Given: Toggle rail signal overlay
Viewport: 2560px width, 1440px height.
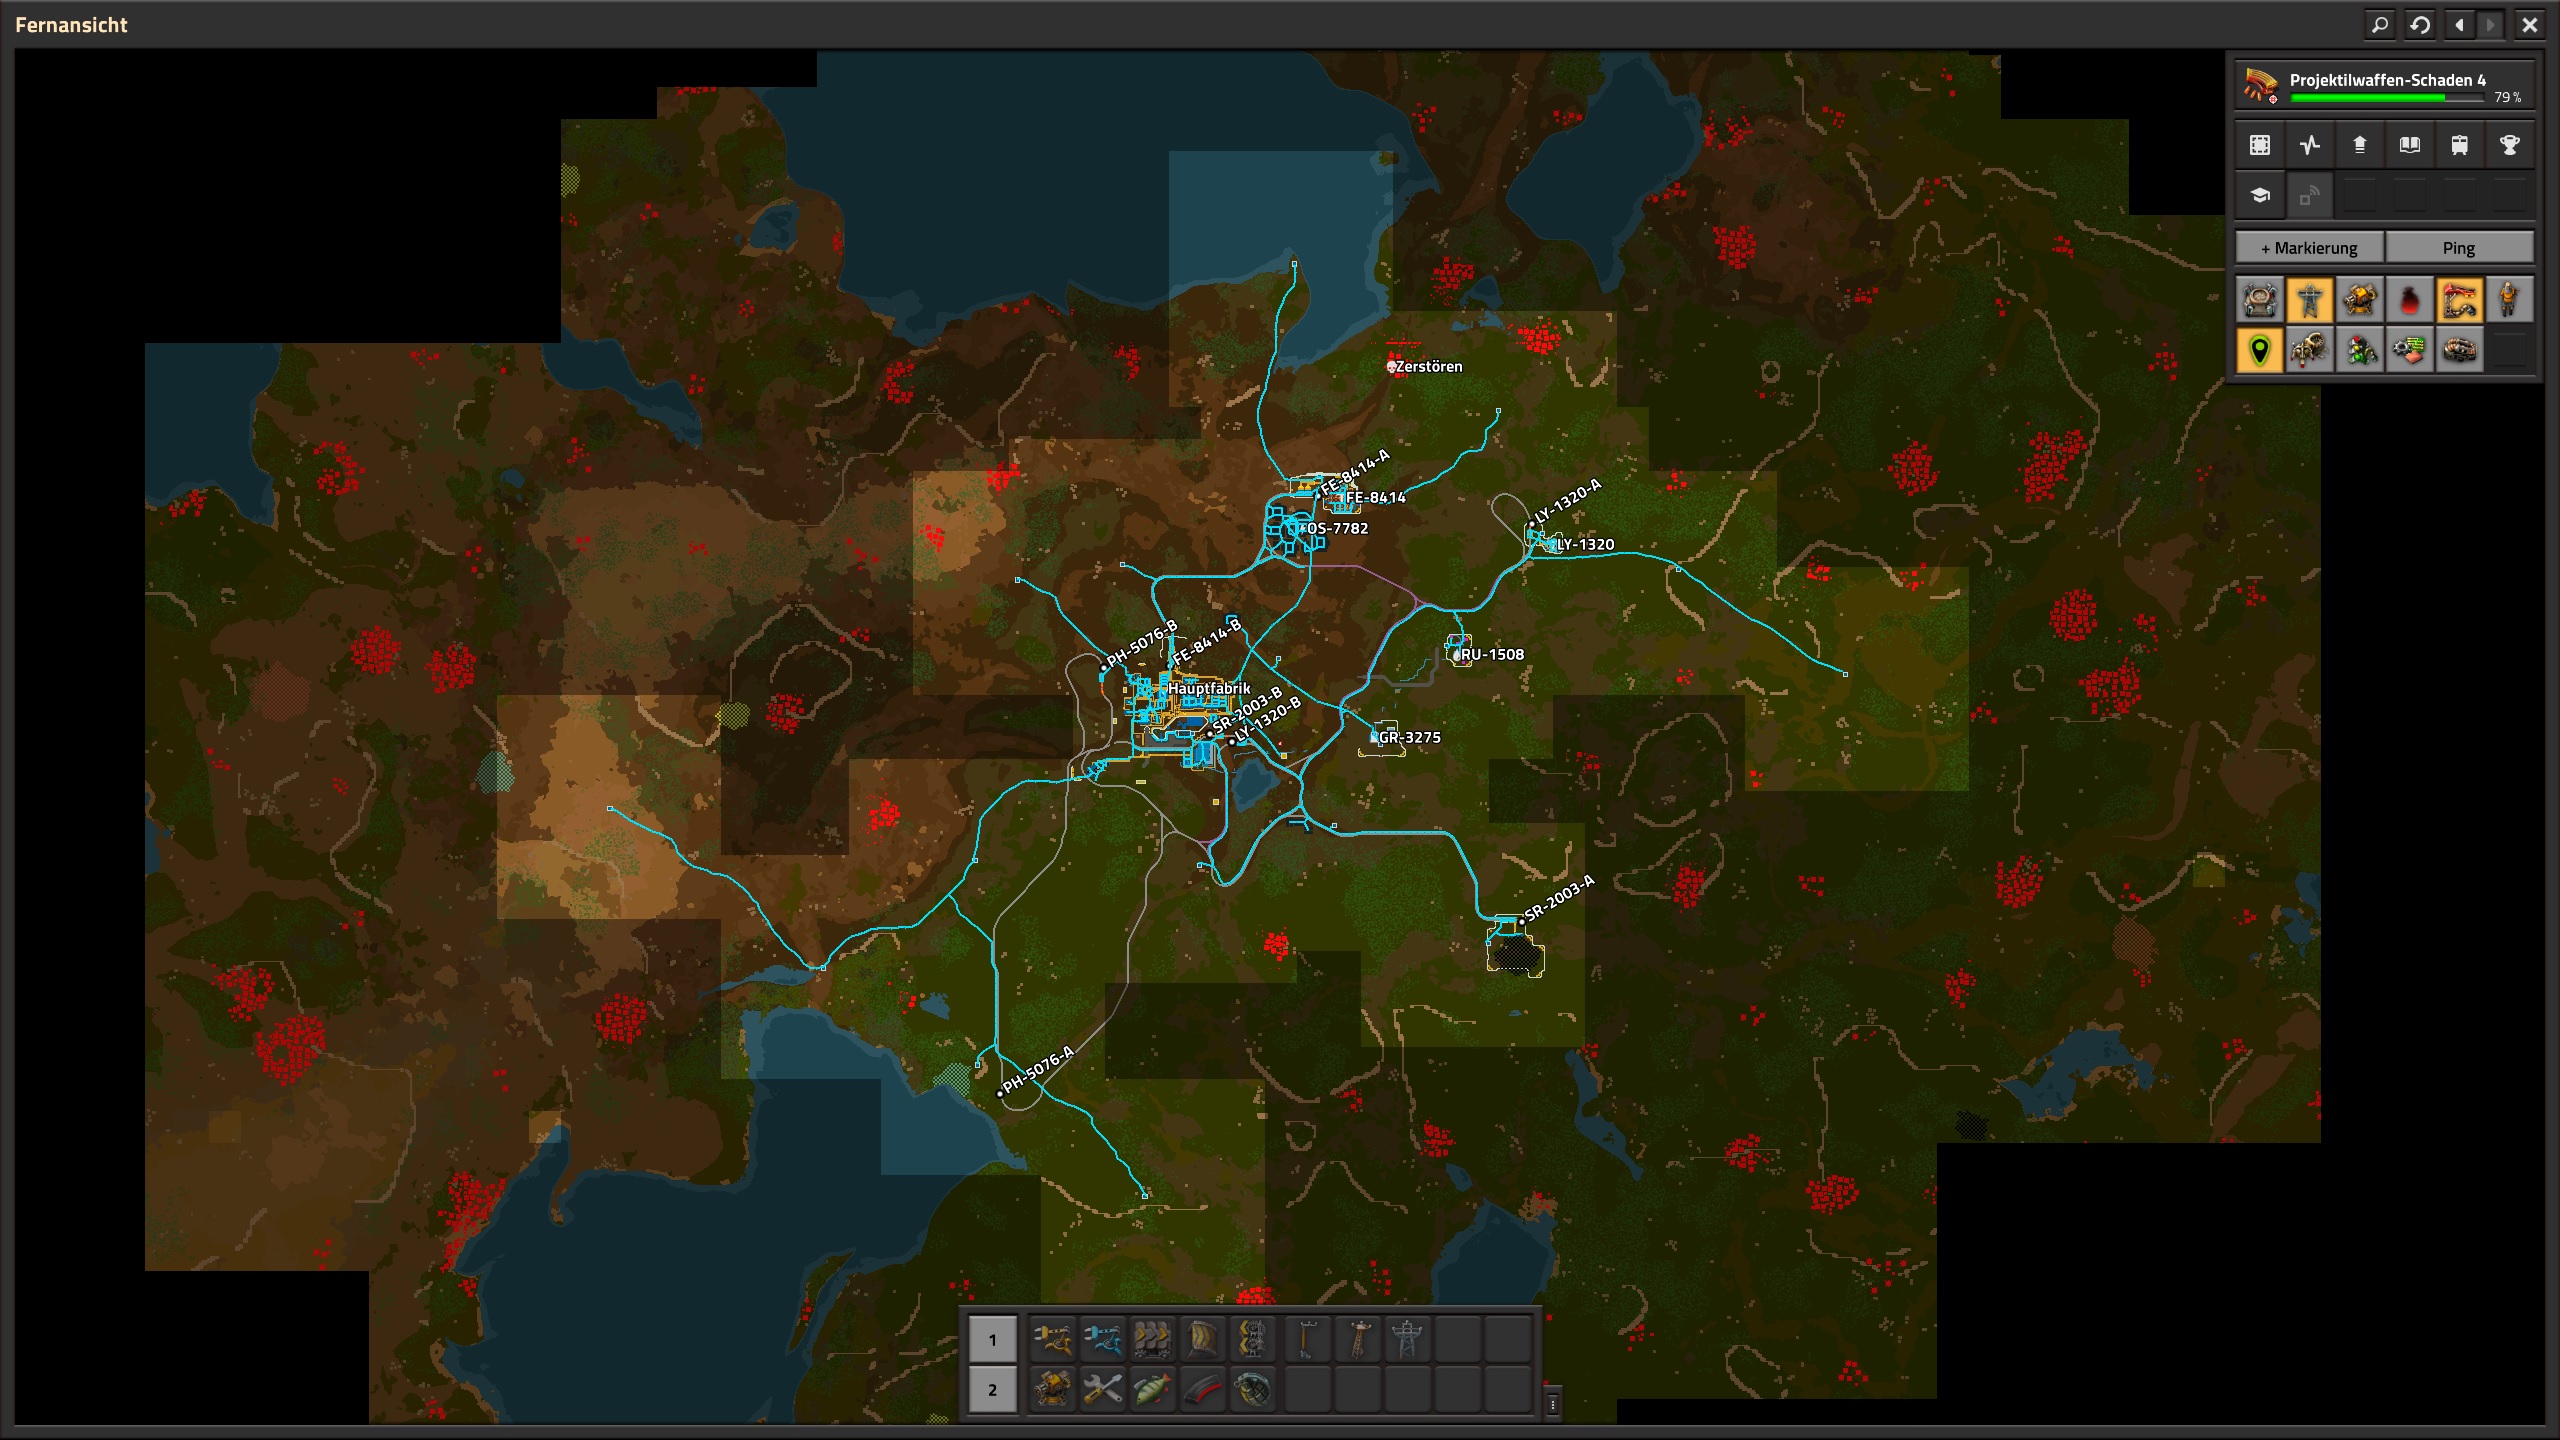Looking at the screenshot, I should [2360, 350].
